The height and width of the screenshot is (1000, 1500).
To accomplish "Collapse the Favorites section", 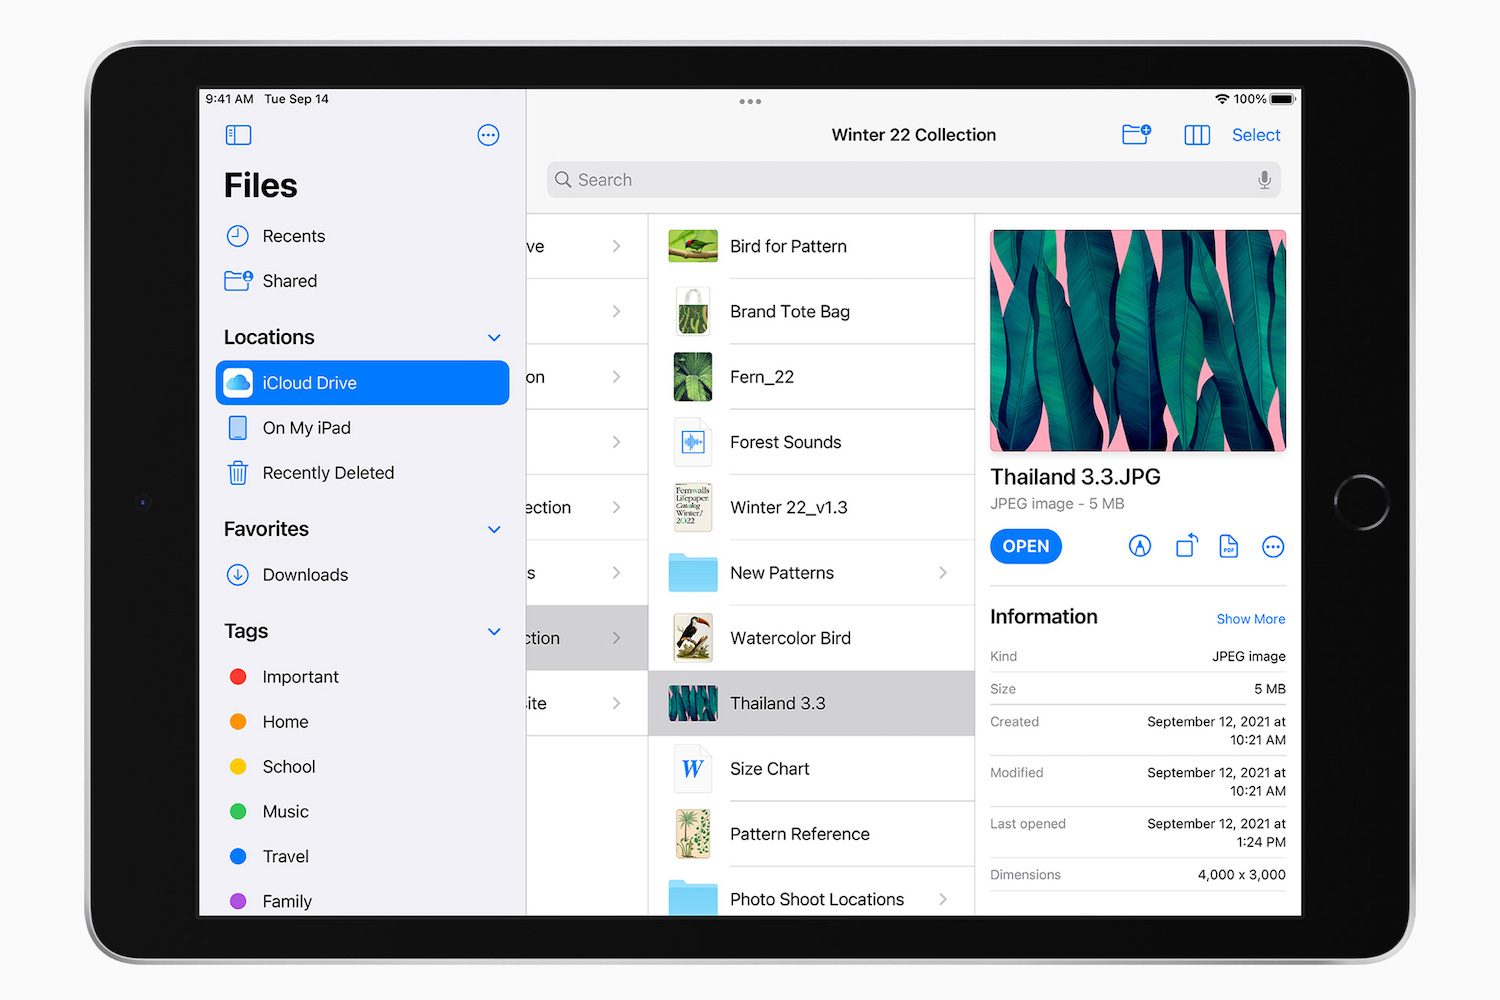I will (x=494, y=530).
